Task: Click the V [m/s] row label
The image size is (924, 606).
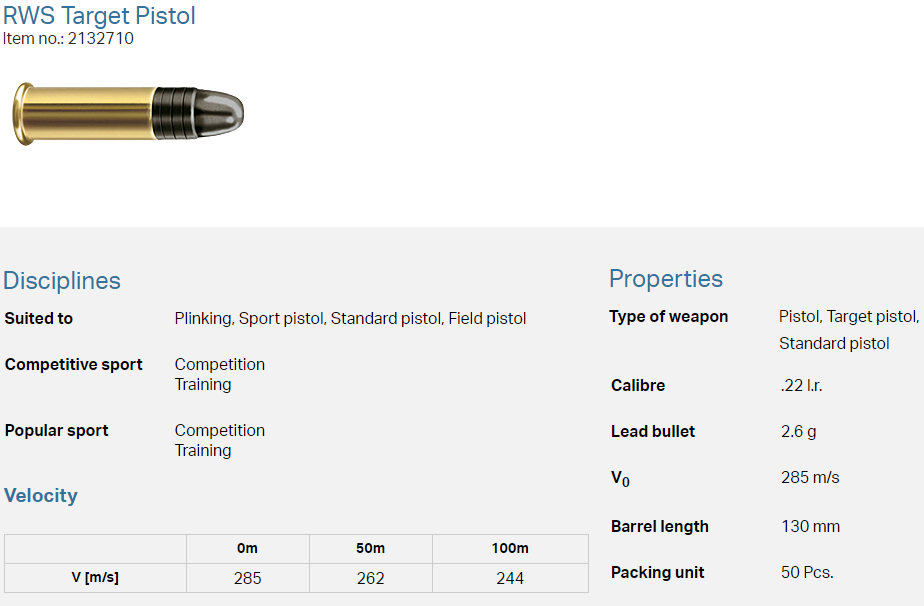Action: tap(95, 578)
